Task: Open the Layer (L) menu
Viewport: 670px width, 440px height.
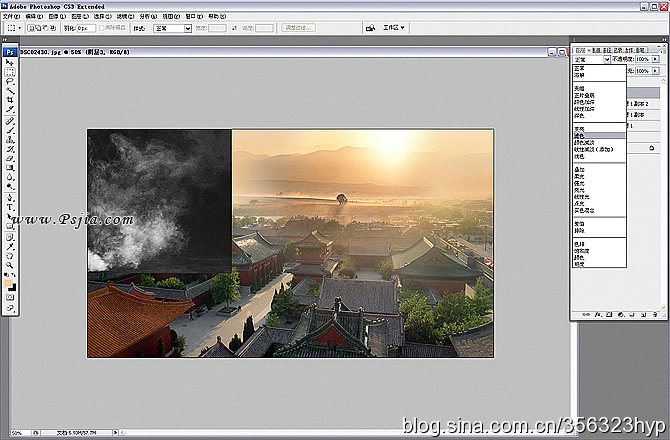Action: [80, 16]
